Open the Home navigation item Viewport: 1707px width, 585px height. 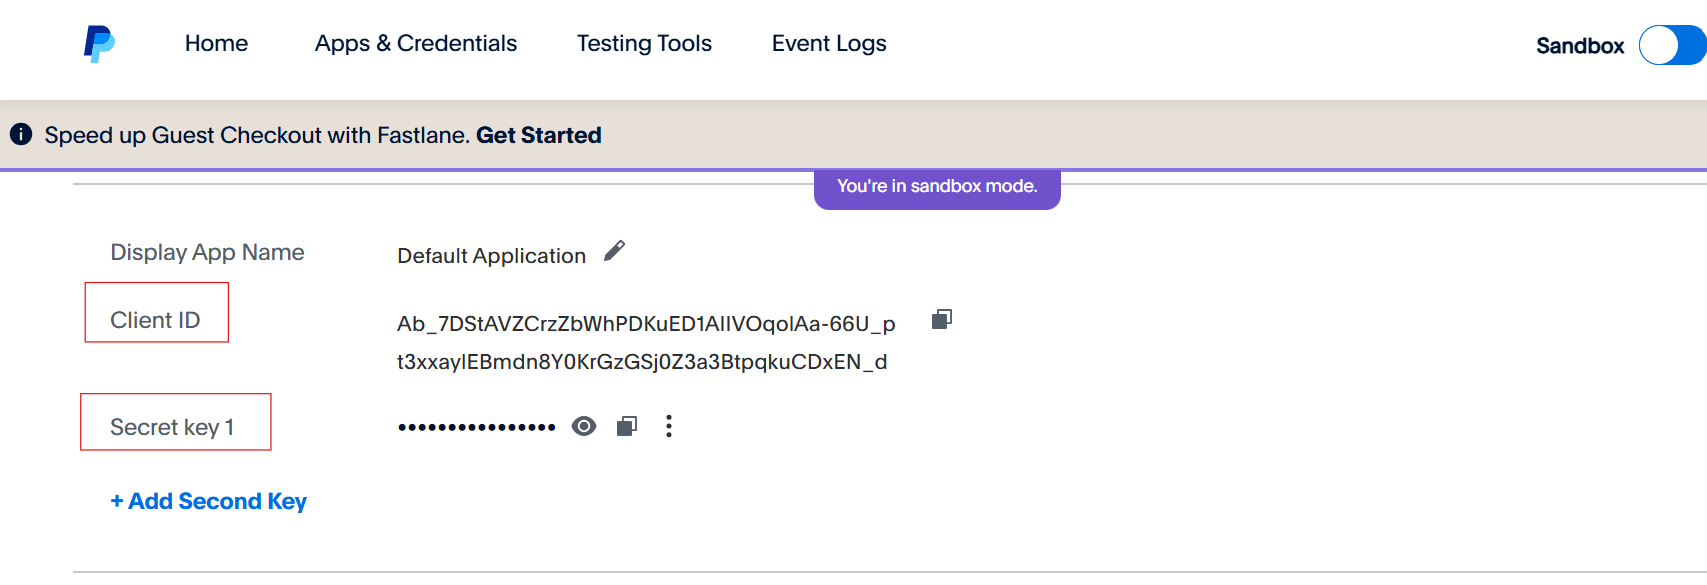216,43
